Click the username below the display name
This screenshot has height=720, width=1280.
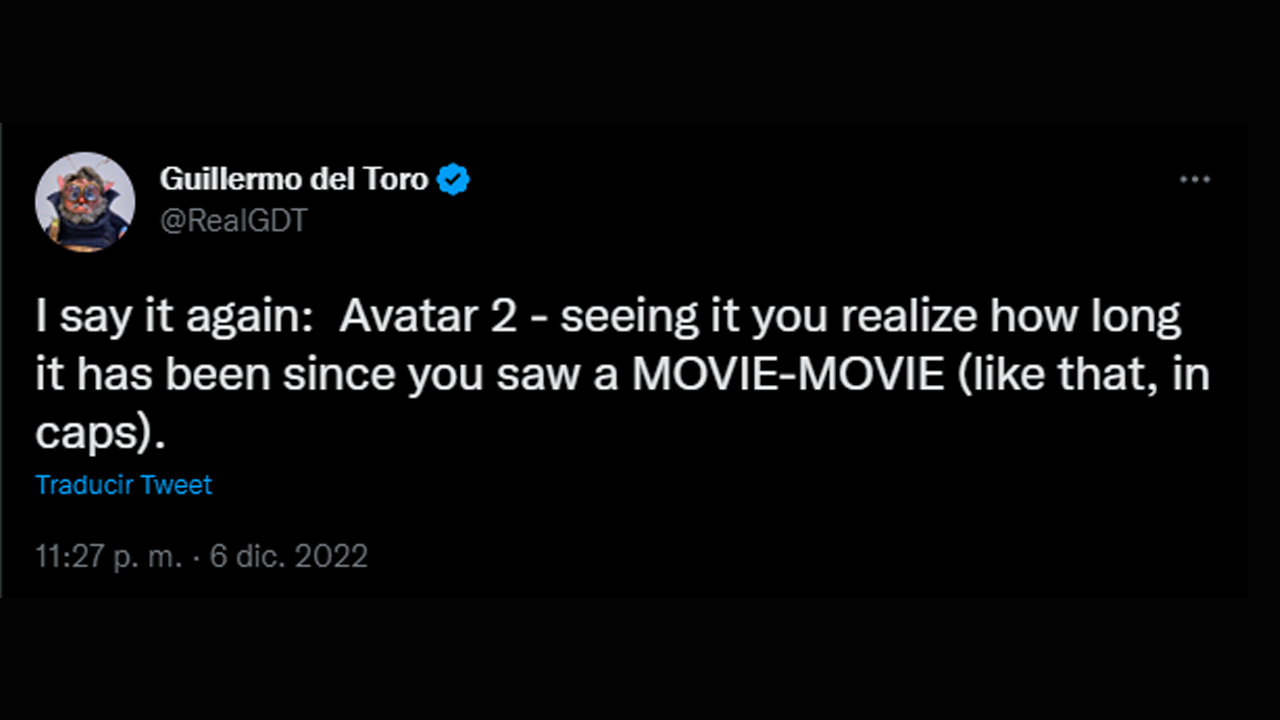pos(235,220)
